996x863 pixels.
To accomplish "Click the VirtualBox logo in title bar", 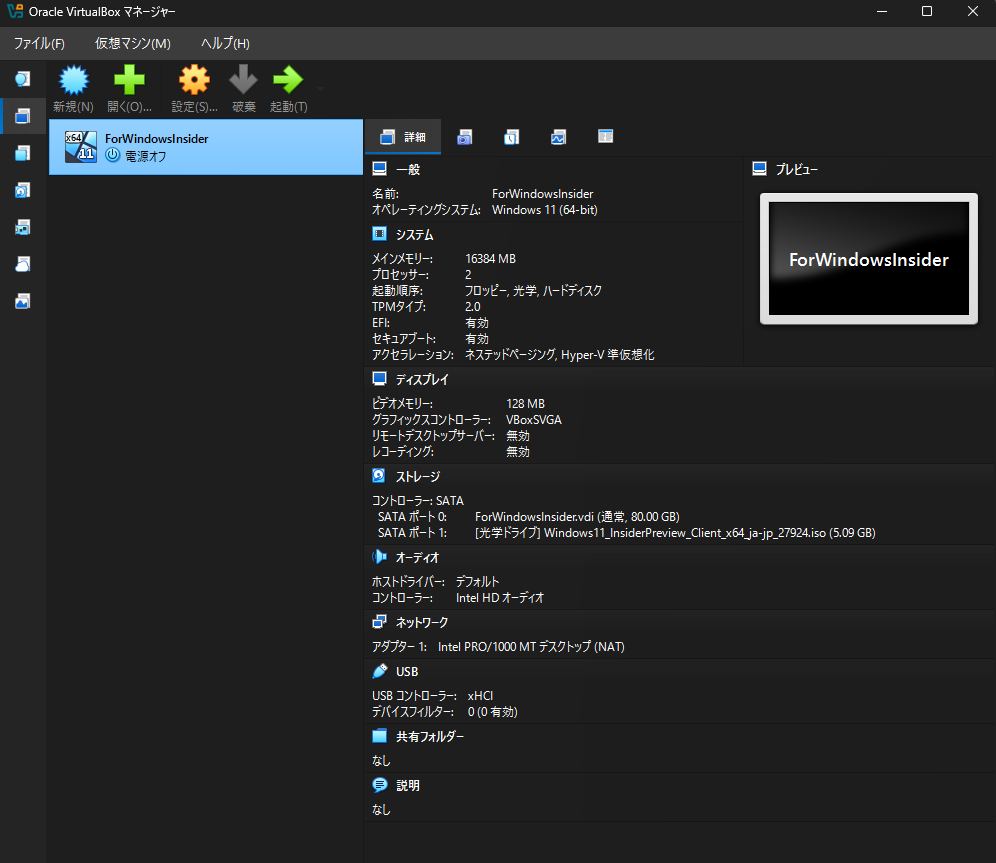I will (15, 11).
